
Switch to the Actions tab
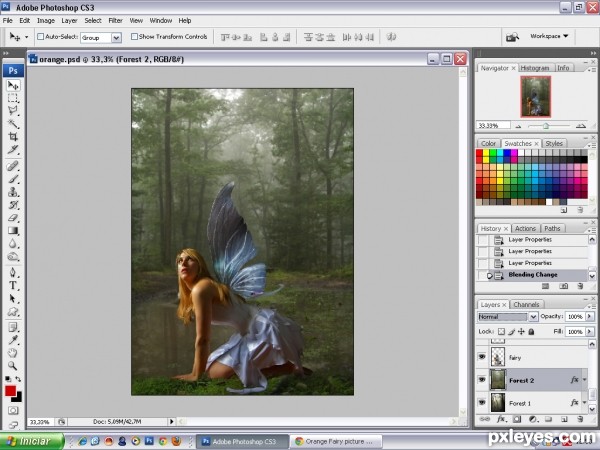(525, 228)
